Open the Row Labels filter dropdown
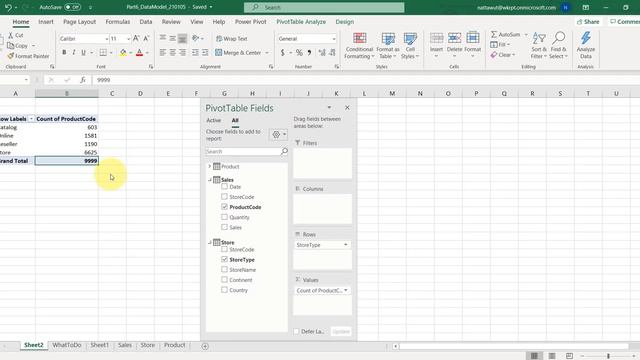640x360 pixels. [x=31, y=119]
